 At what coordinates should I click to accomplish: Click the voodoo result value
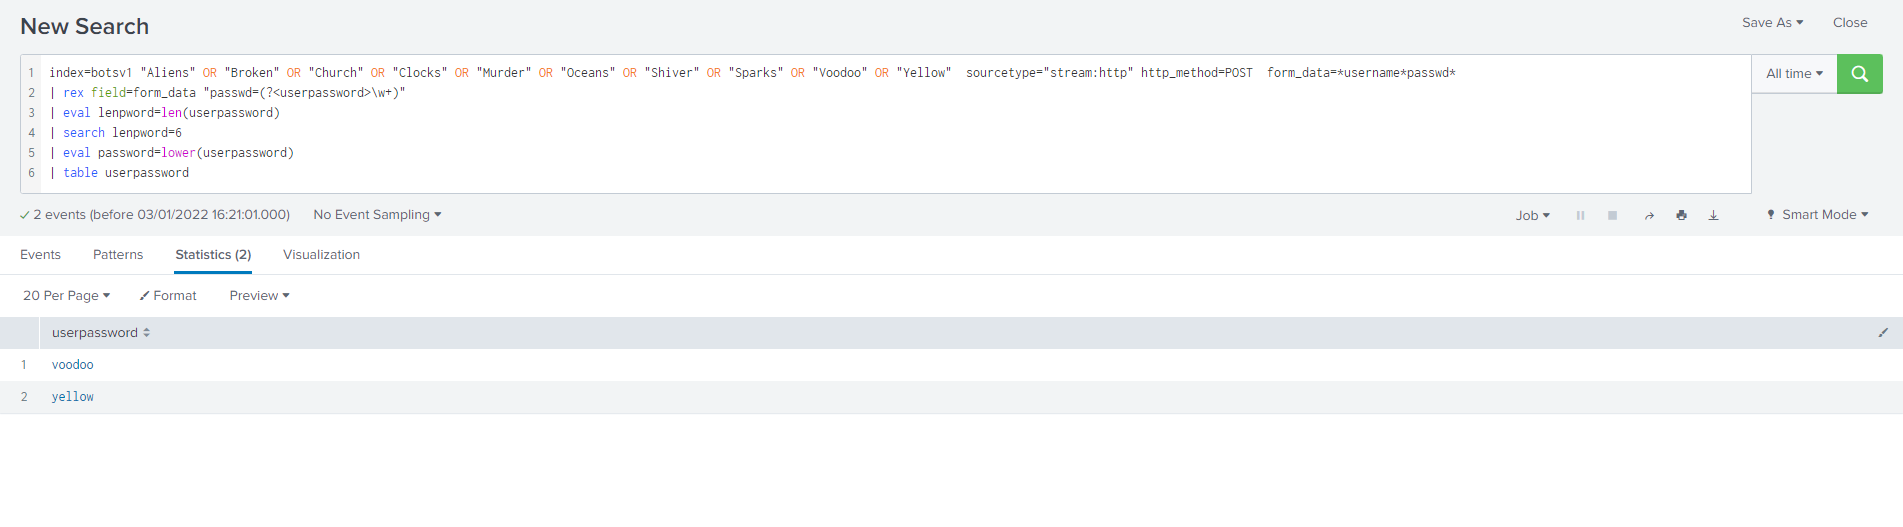pos(73,365)
